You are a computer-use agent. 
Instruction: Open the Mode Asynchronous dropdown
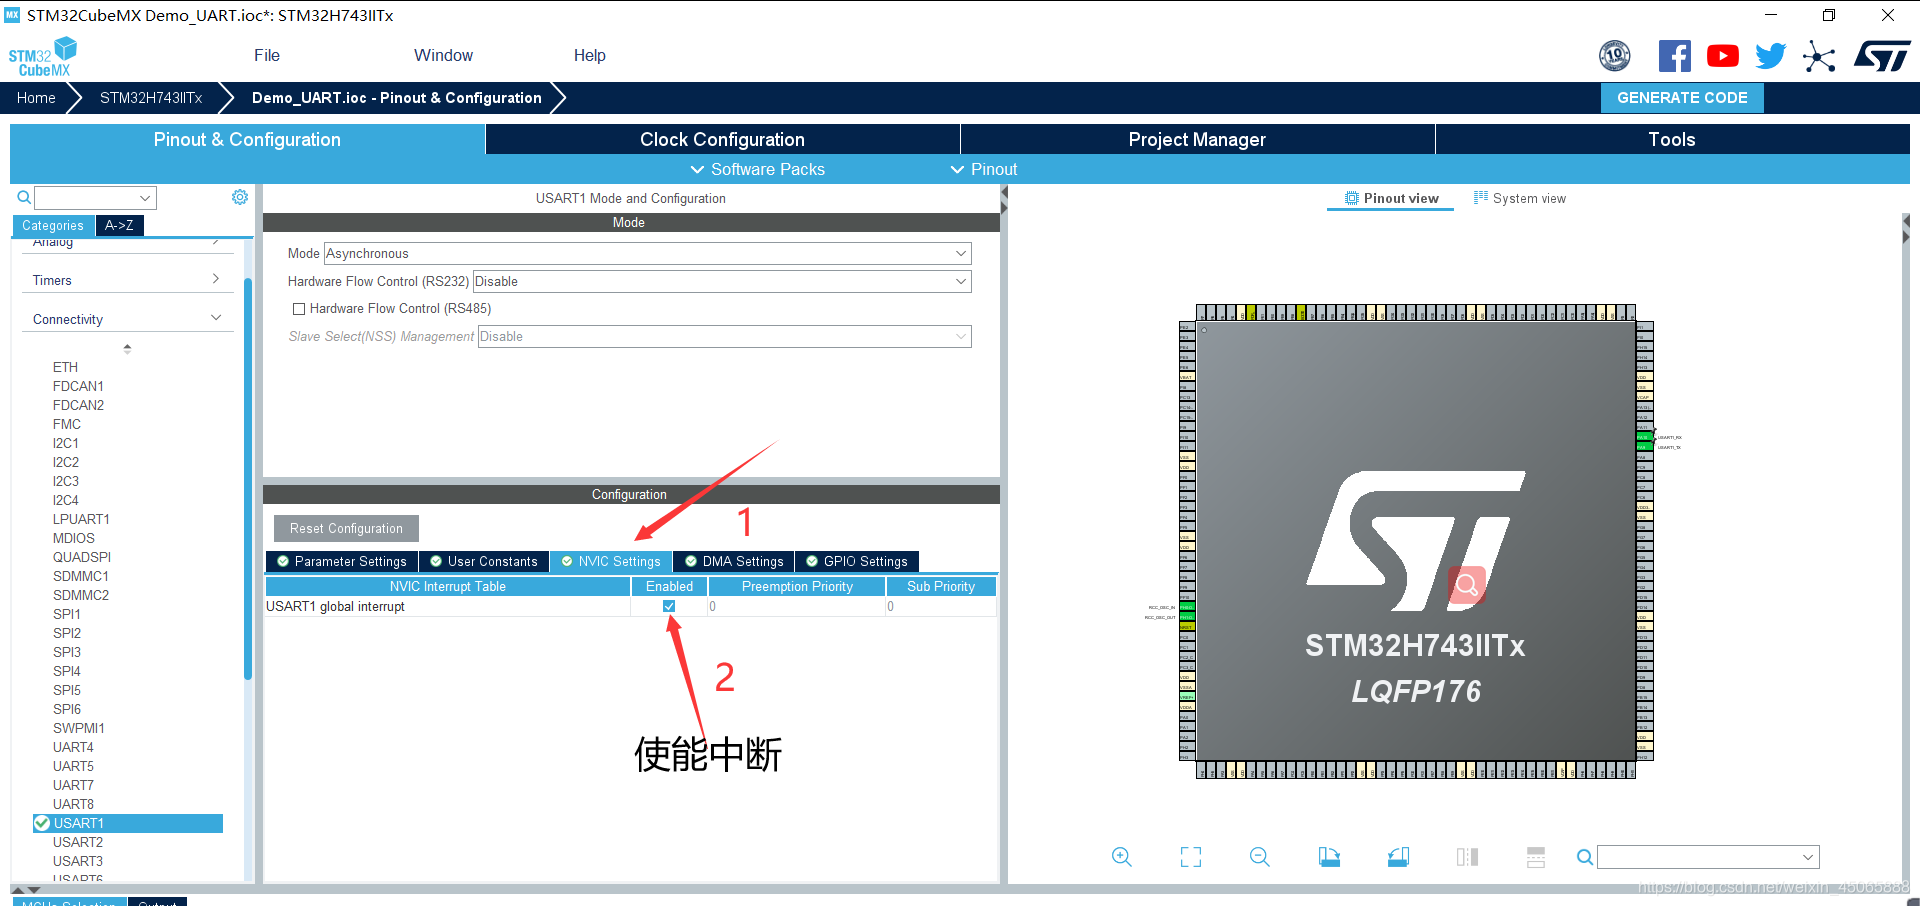click(x=648, y=253)
